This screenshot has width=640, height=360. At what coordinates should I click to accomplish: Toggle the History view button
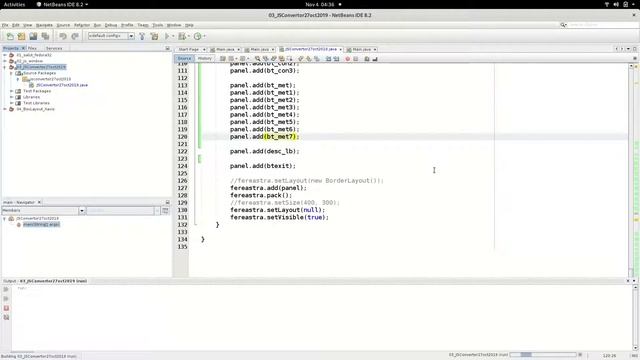point(205,59)
